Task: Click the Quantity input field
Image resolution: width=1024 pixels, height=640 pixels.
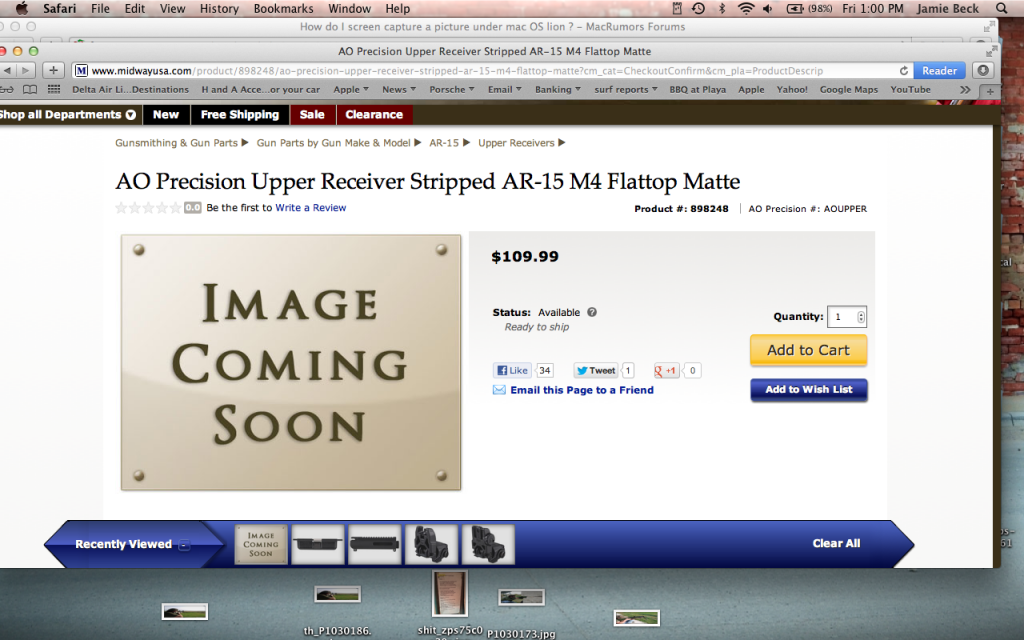Action: point(841,317)
